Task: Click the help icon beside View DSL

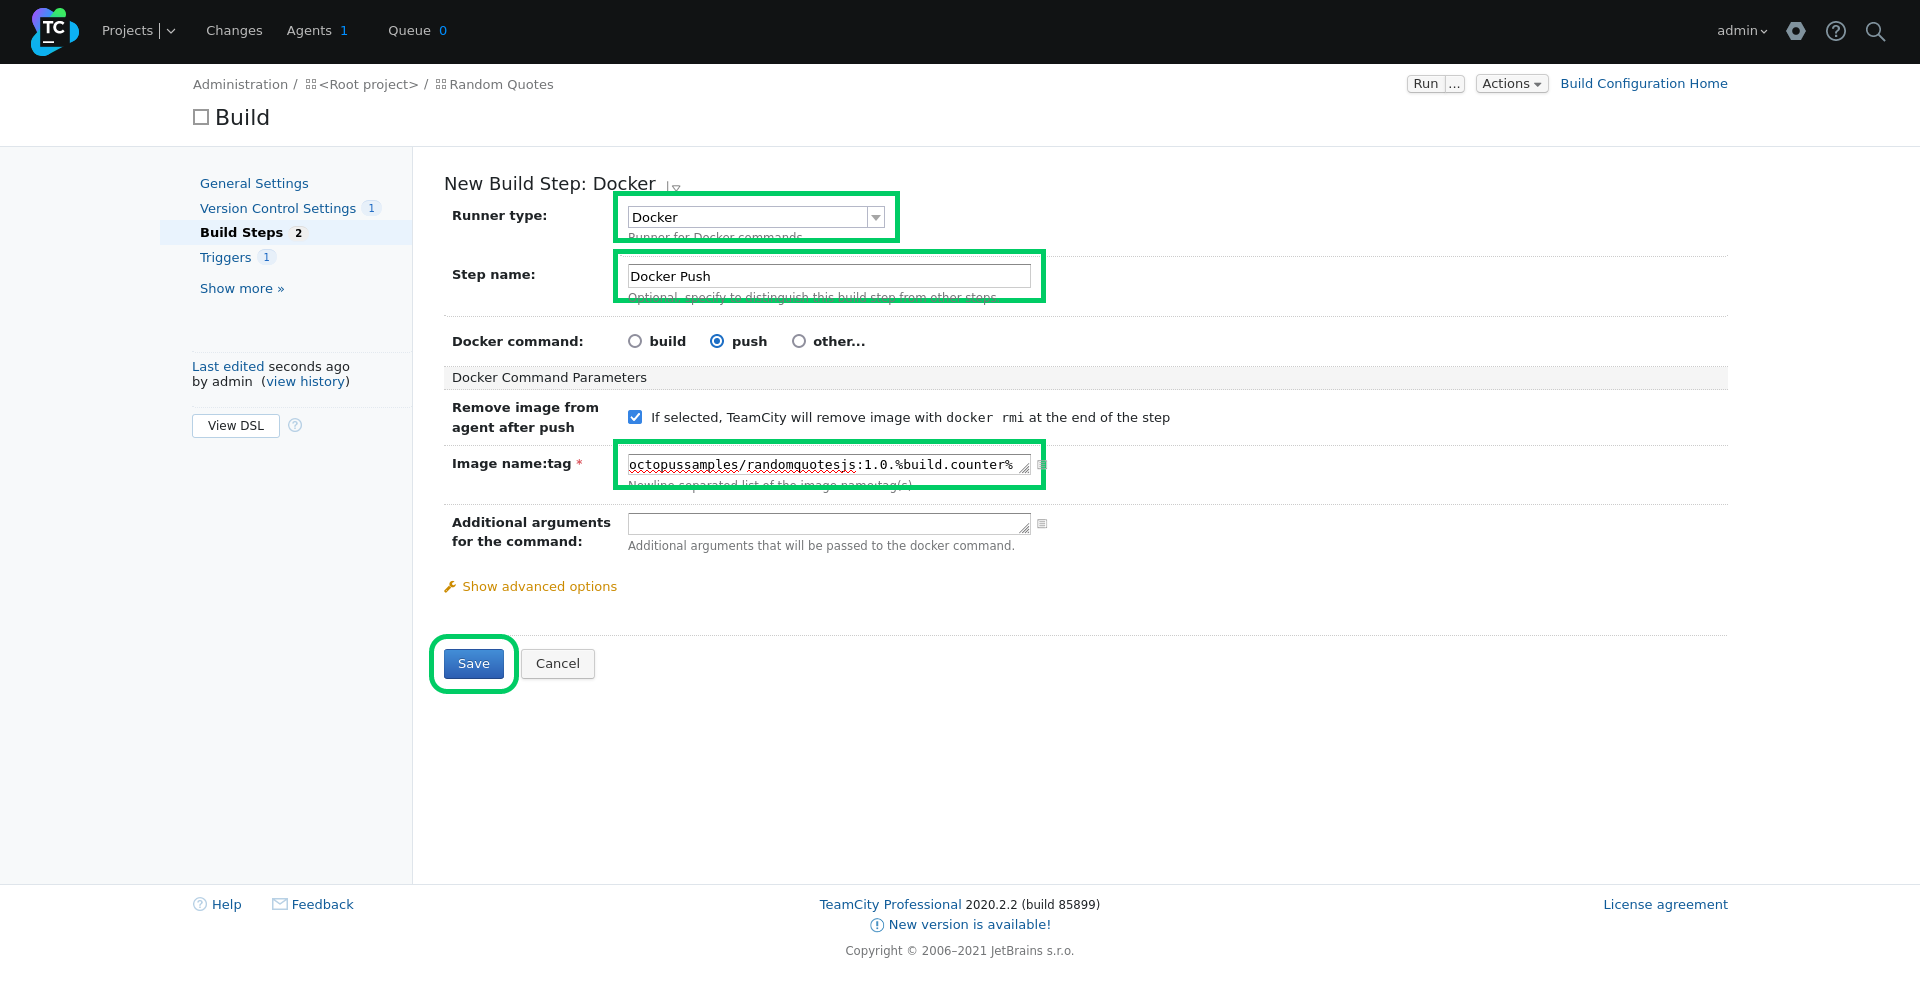Action: click(x=295, y=425)
